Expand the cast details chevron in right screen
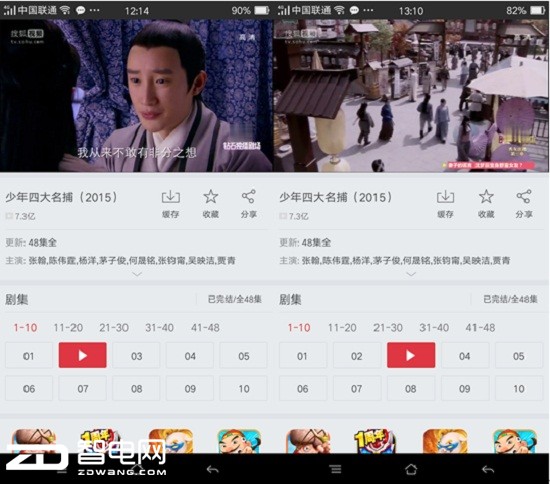 pos(411,274)
